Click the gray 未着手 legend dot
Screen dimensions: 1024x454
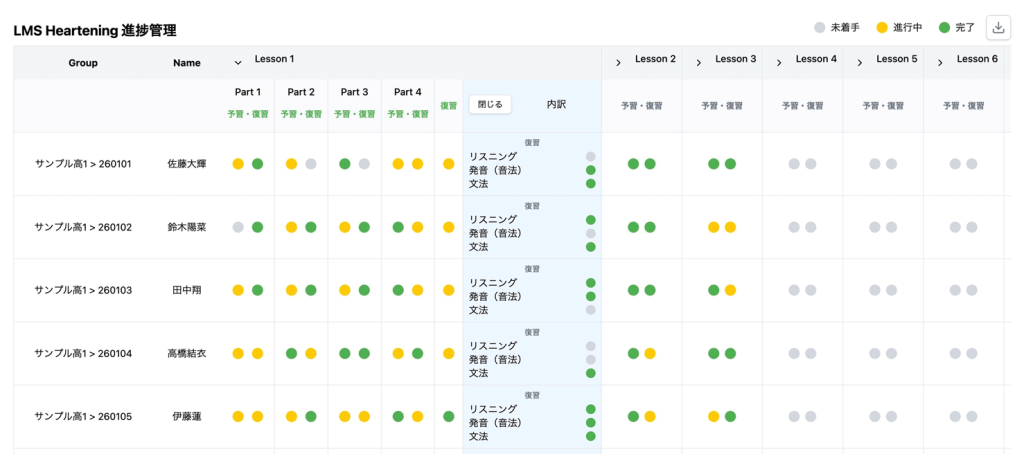coord(820,28)
